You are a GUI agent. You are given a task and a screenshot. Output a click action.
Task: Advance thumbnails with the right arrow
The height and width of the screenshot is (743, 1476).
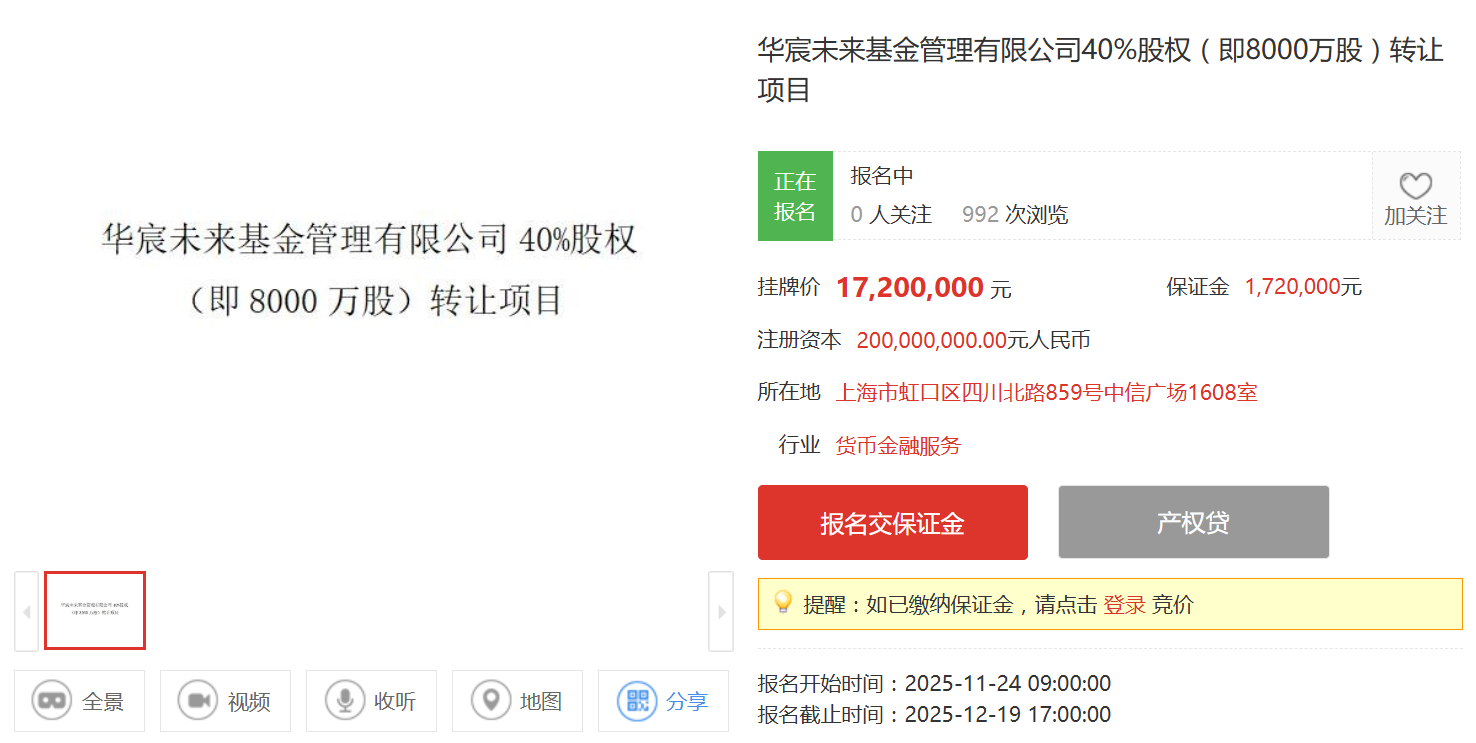click(x=720, y=611)
